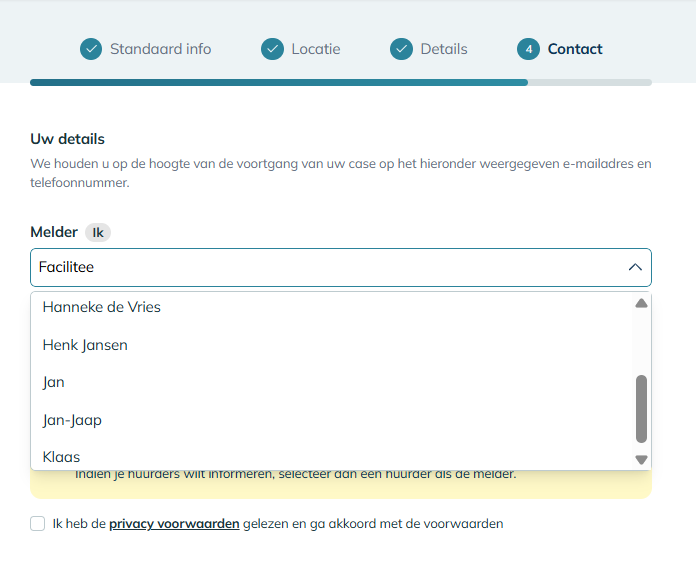The height and width of the screenshot is (586, 696).
Task: Click the Melder field showing Facilitee
Action: [x=320, y=268]
